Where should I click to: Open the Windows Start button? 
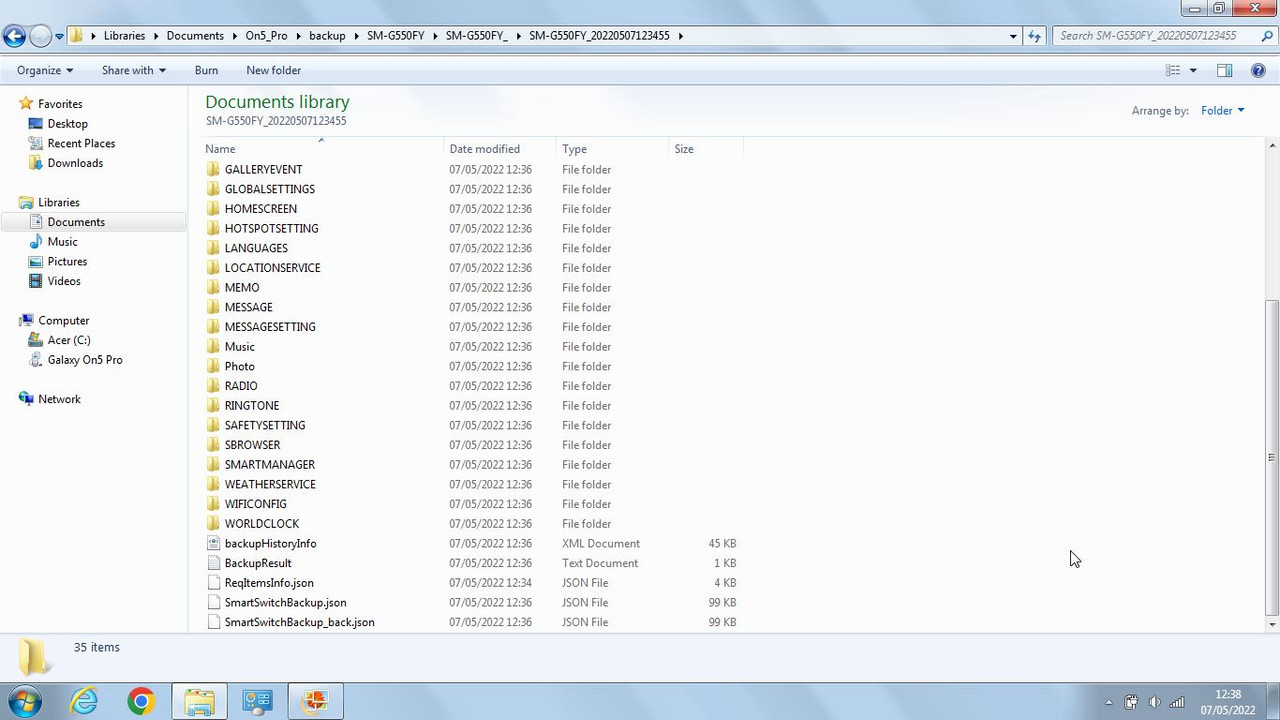point(24,701)
